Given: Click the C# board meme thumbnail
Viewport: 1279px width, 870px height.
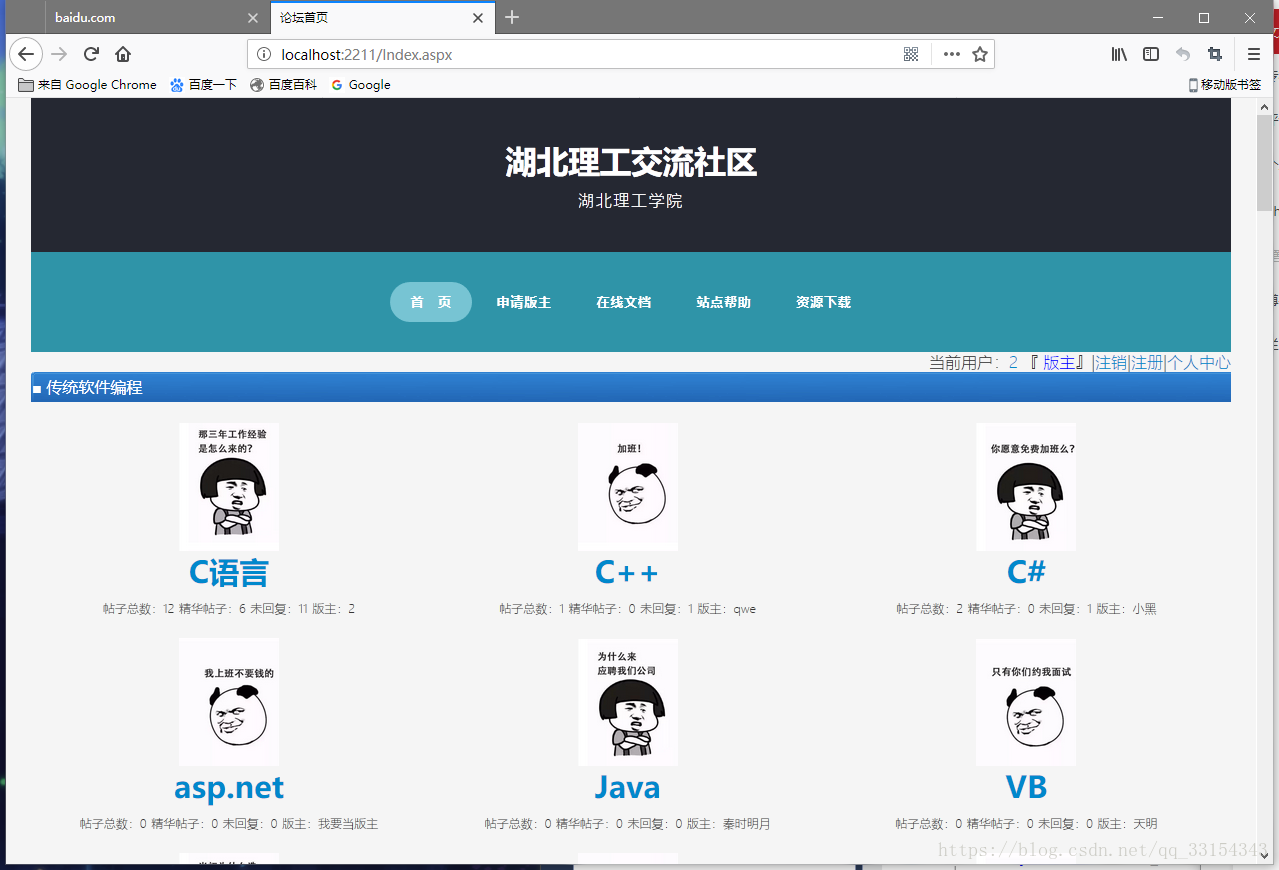Looking at the screenshot, I should click(1026, 486).
